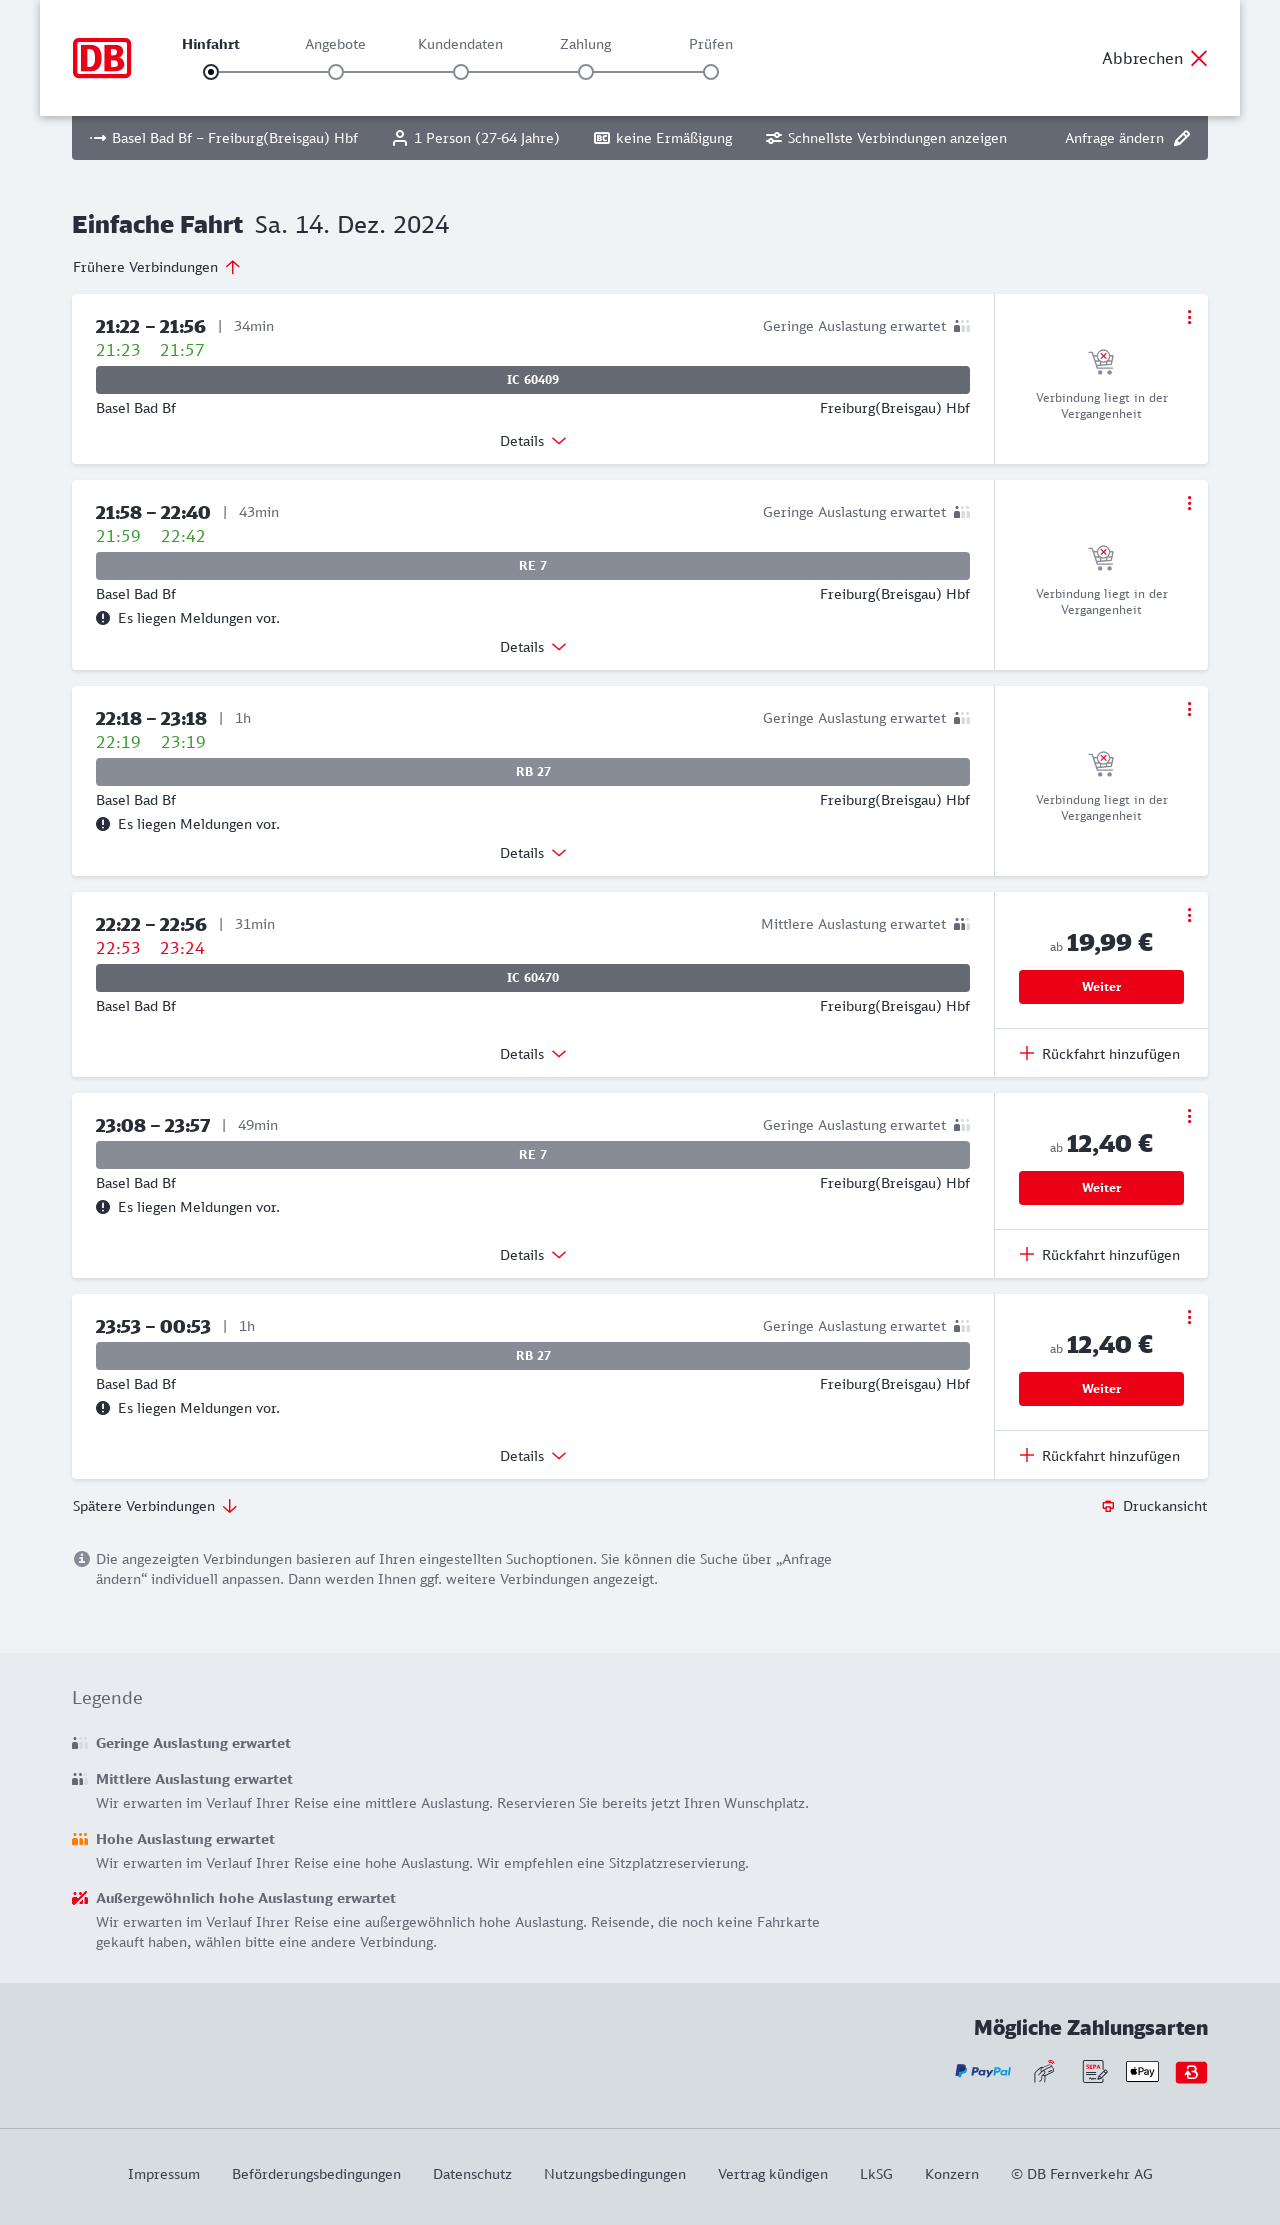Expand Details for the 23:08 RE 7 connection
The width and height of the screenshot is (1280, 2225).
tap(533, 1255)
